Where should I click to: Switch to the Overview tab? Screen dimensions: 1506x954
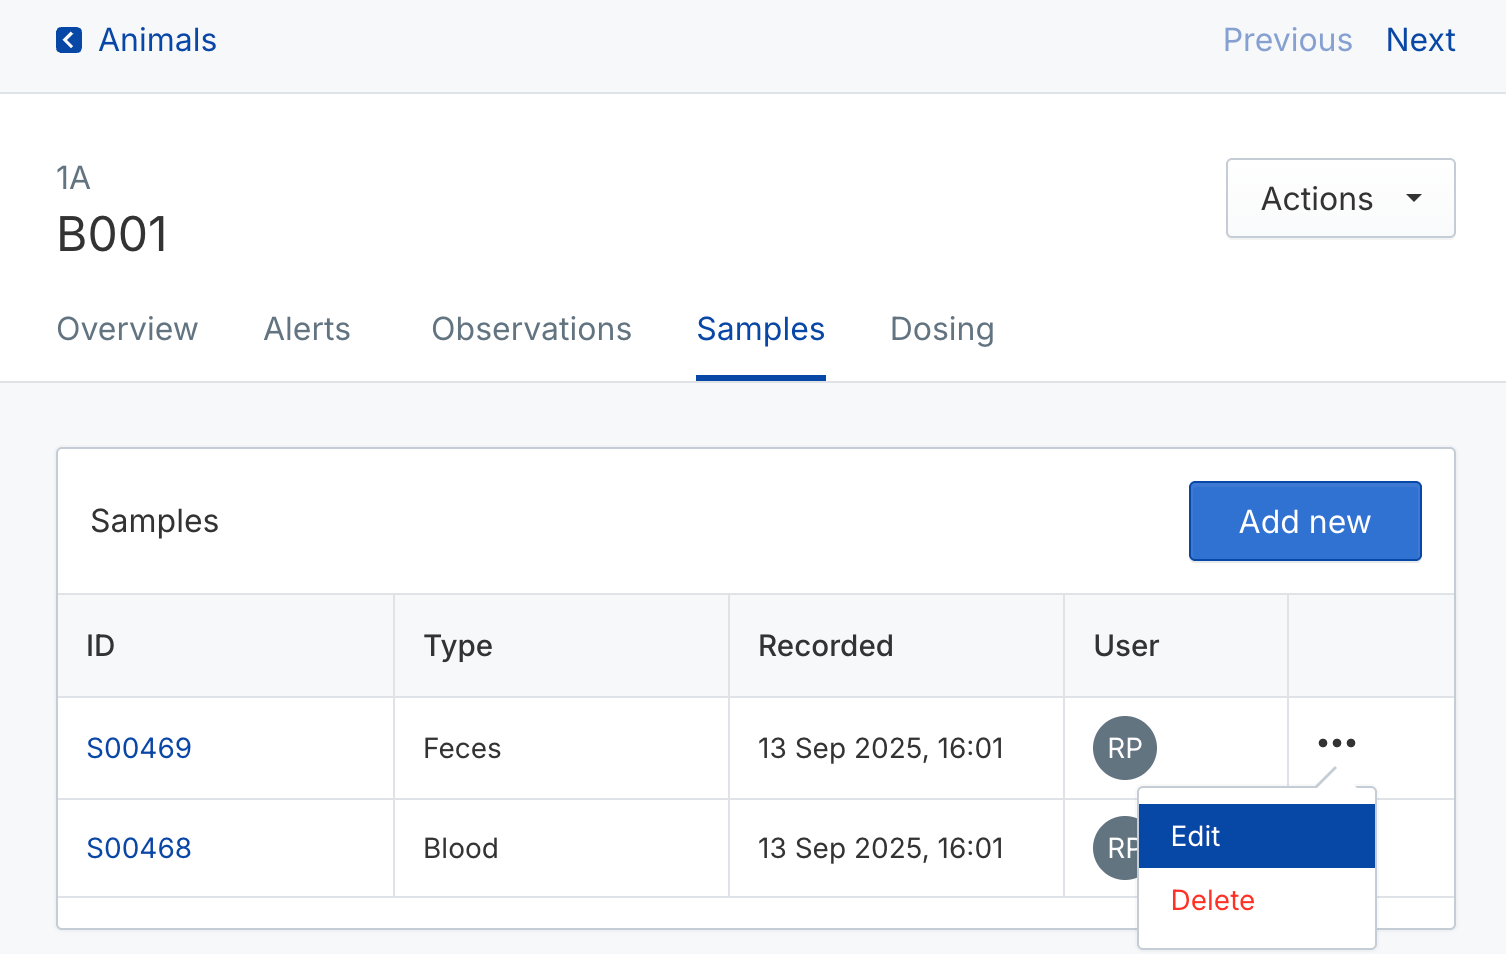click(127, 329)
